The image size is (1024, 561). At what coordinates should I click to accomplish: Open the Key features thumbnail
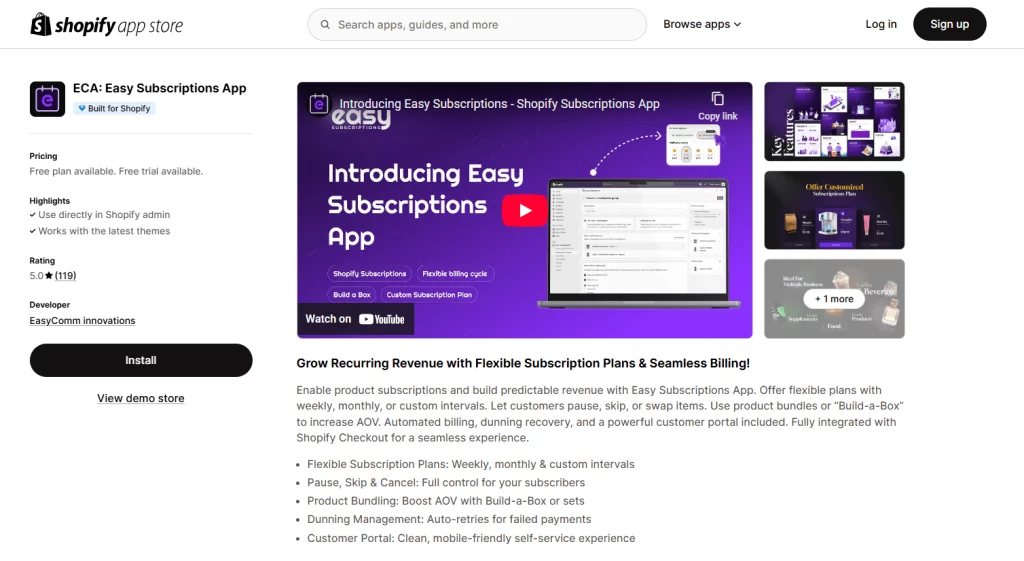pos(835,121)
